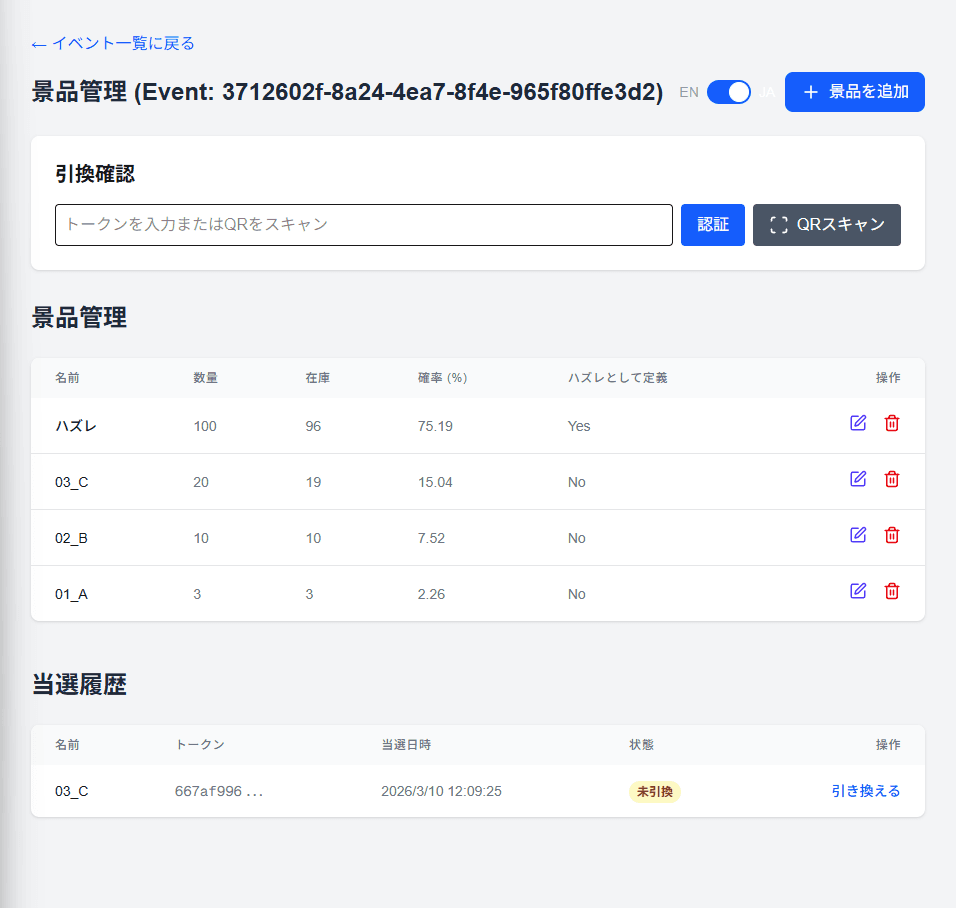Screen dimensions: 956x908
Task: Edit the ハズレ prize row
Action: coord(858,423)
